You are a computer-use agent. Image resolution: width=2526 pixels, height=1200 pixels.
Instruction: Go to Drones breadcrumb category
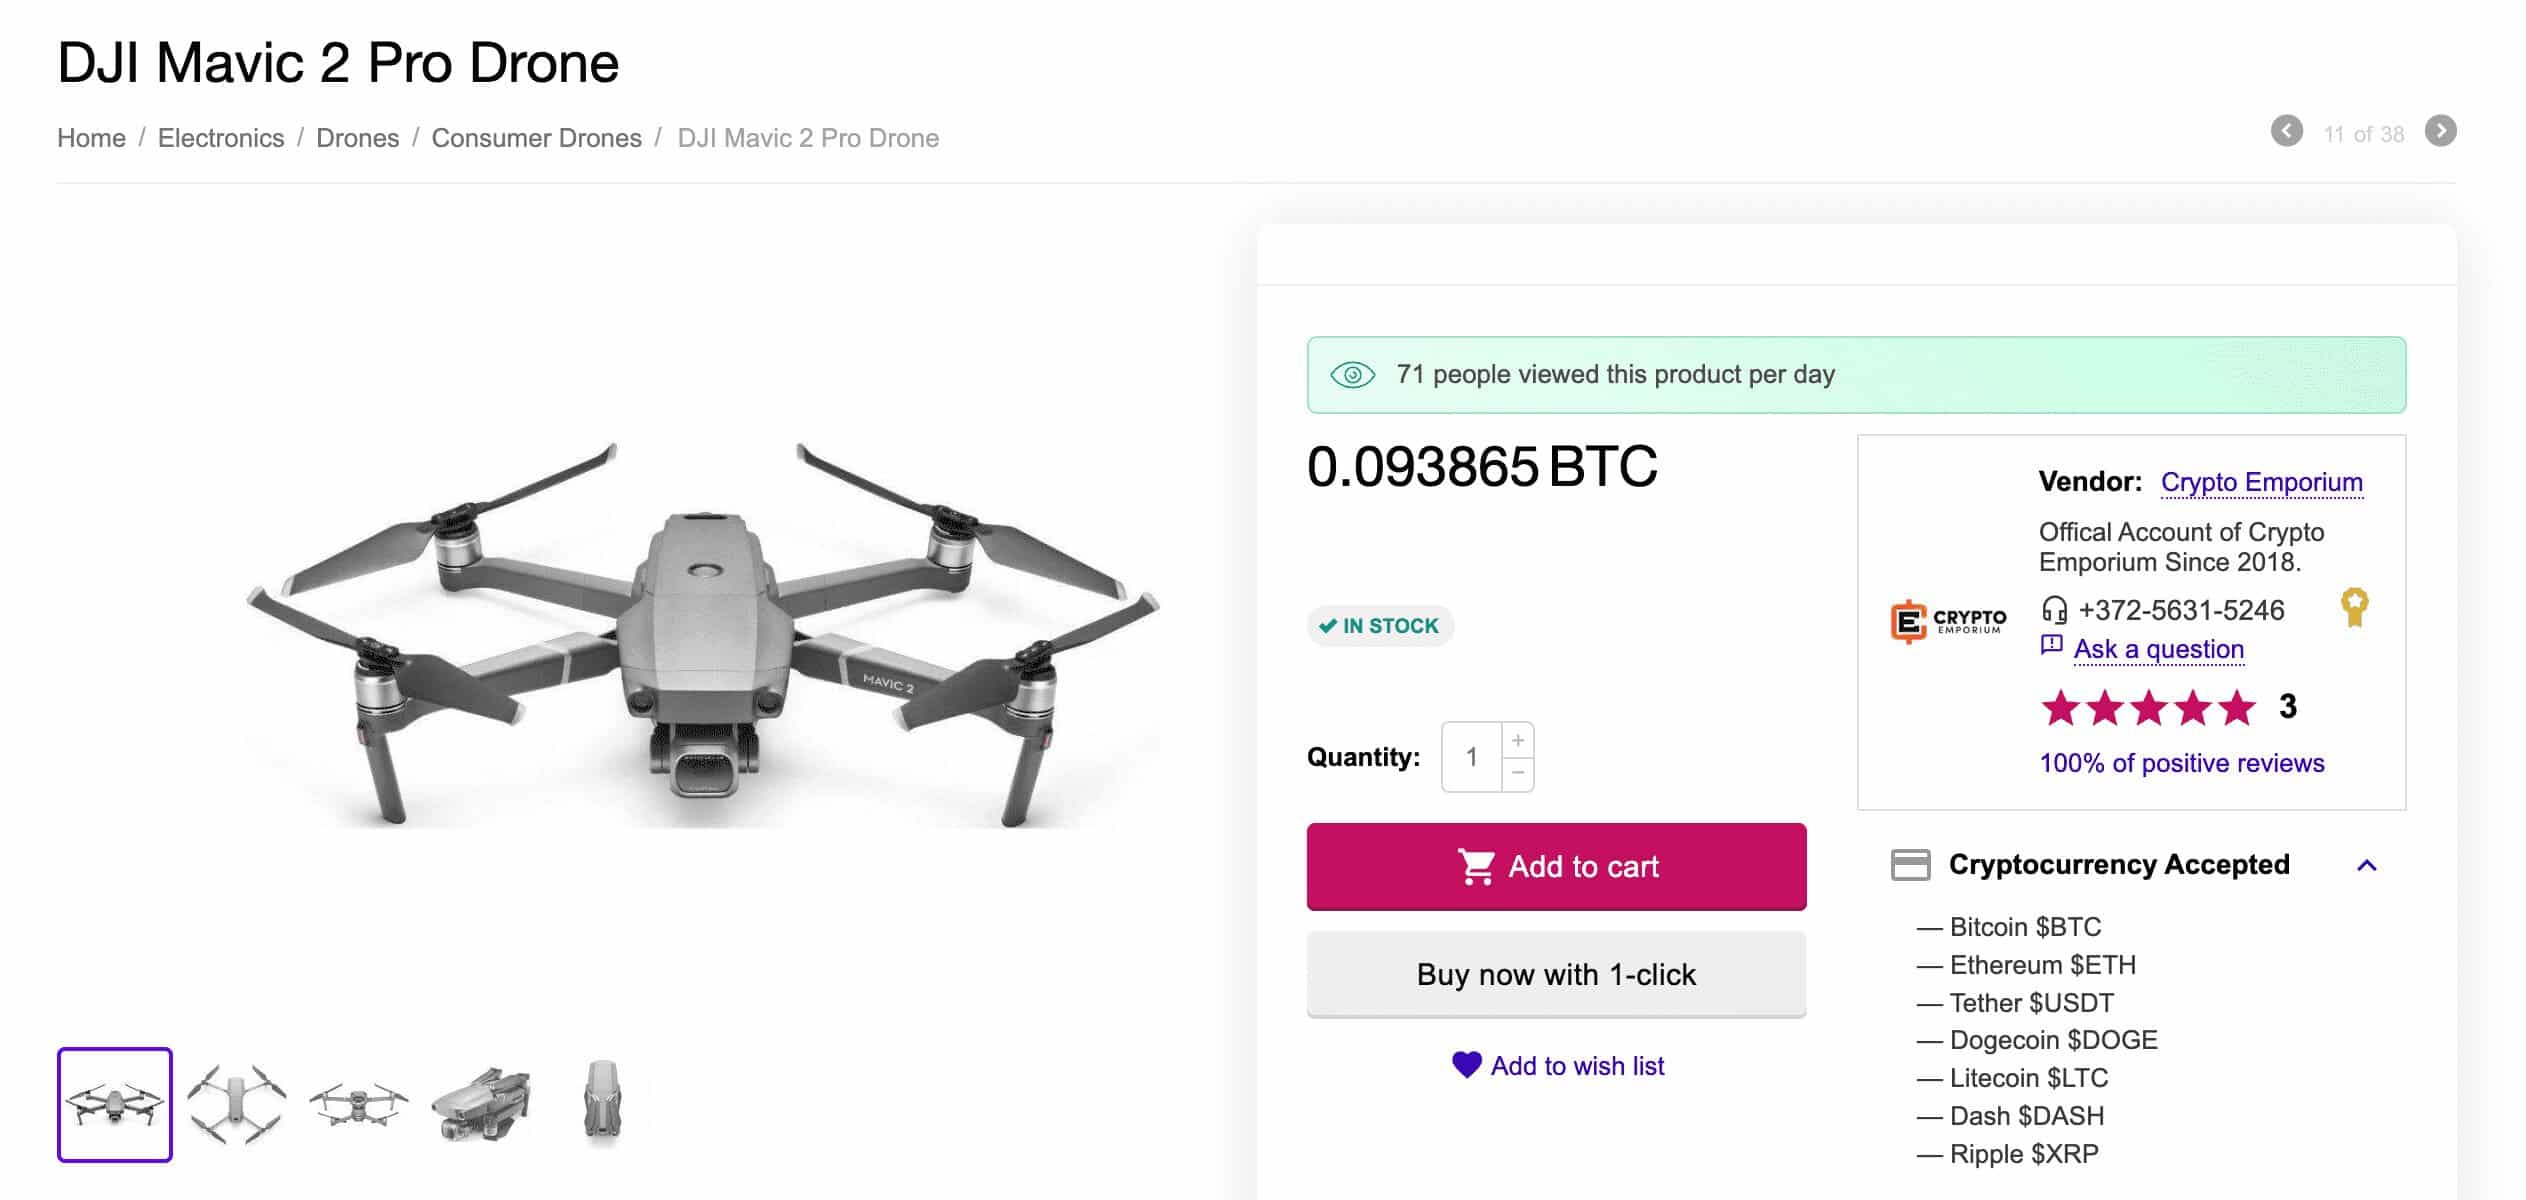(357, 138)
